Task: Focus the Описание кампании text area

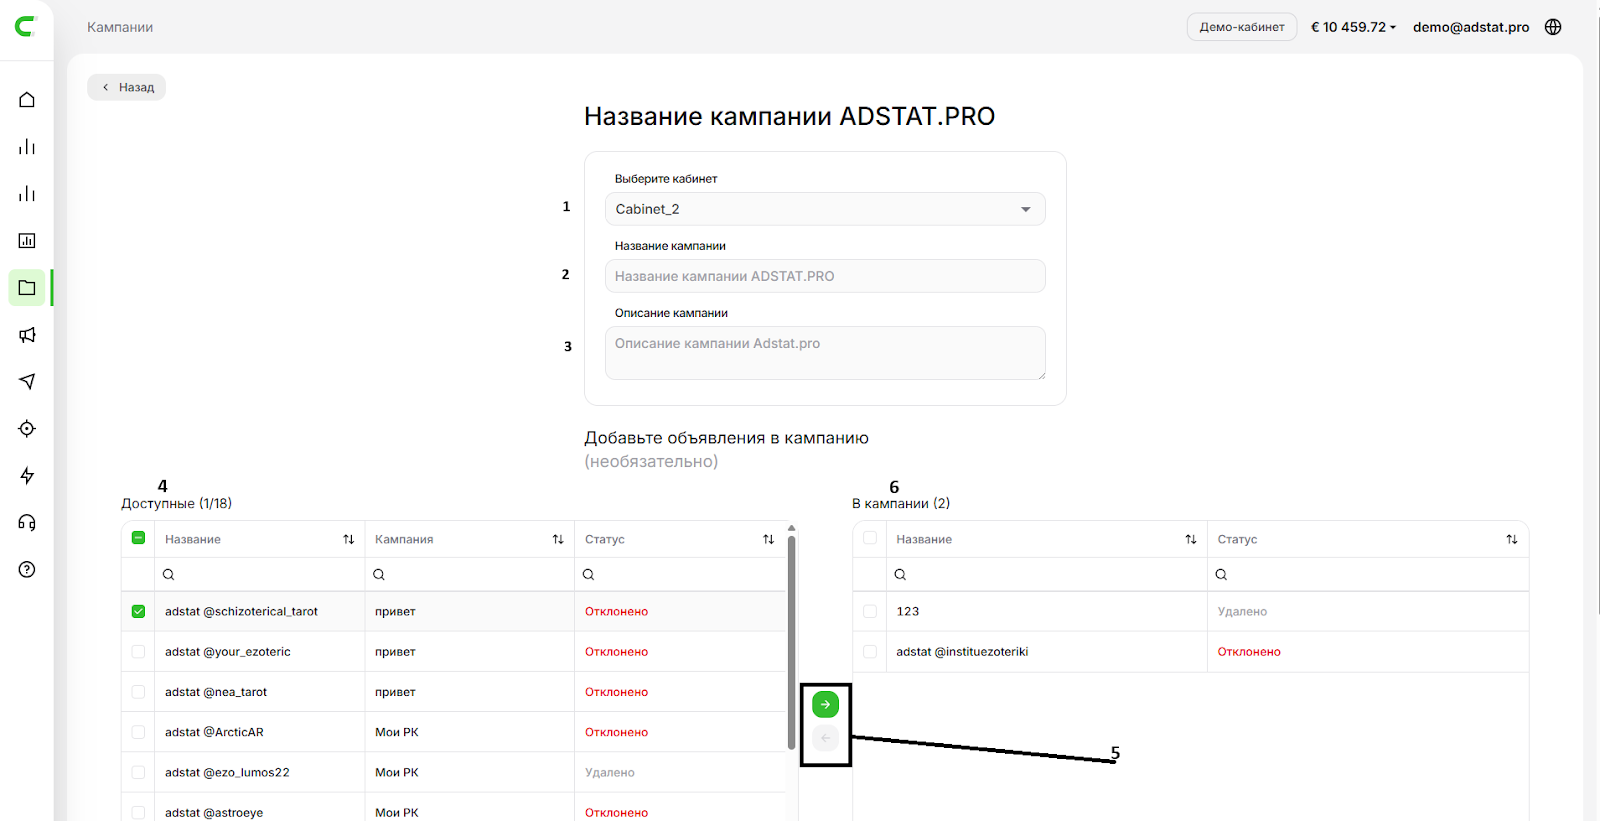Action: [825, 353]
